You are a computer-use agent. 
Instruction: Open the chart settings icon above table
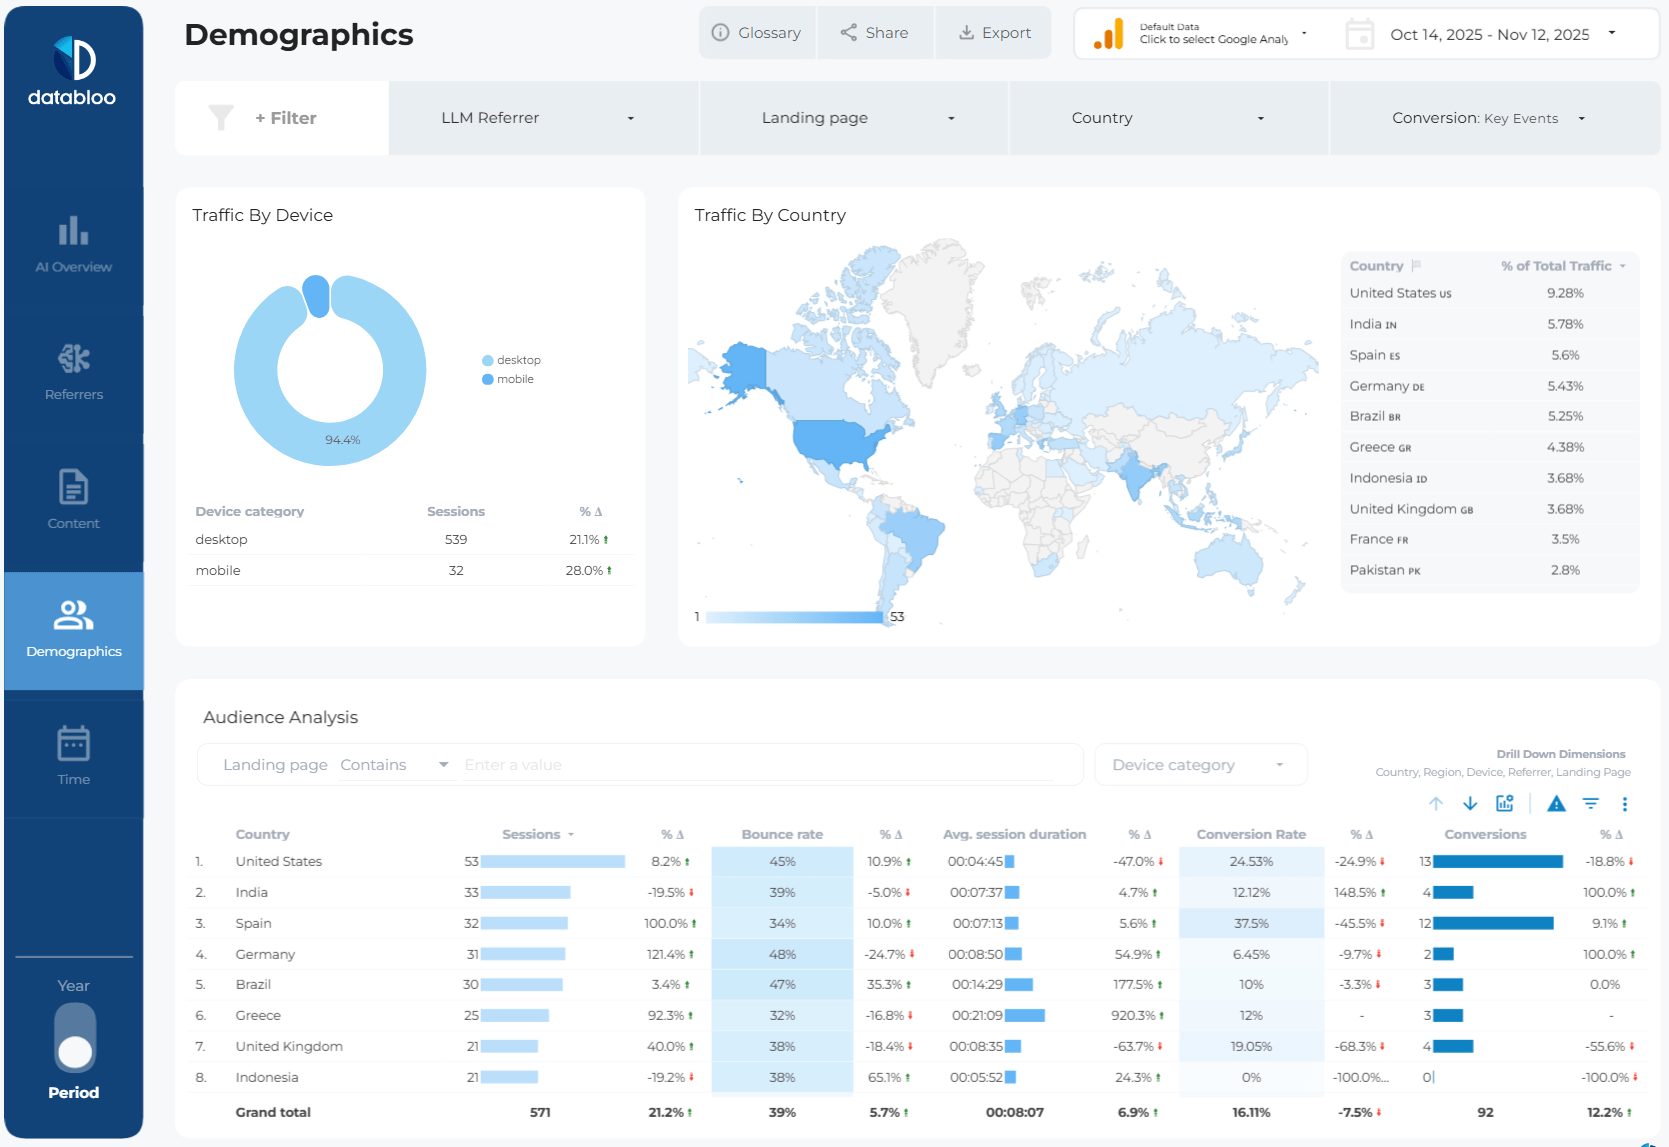(x=1504, y=804)
